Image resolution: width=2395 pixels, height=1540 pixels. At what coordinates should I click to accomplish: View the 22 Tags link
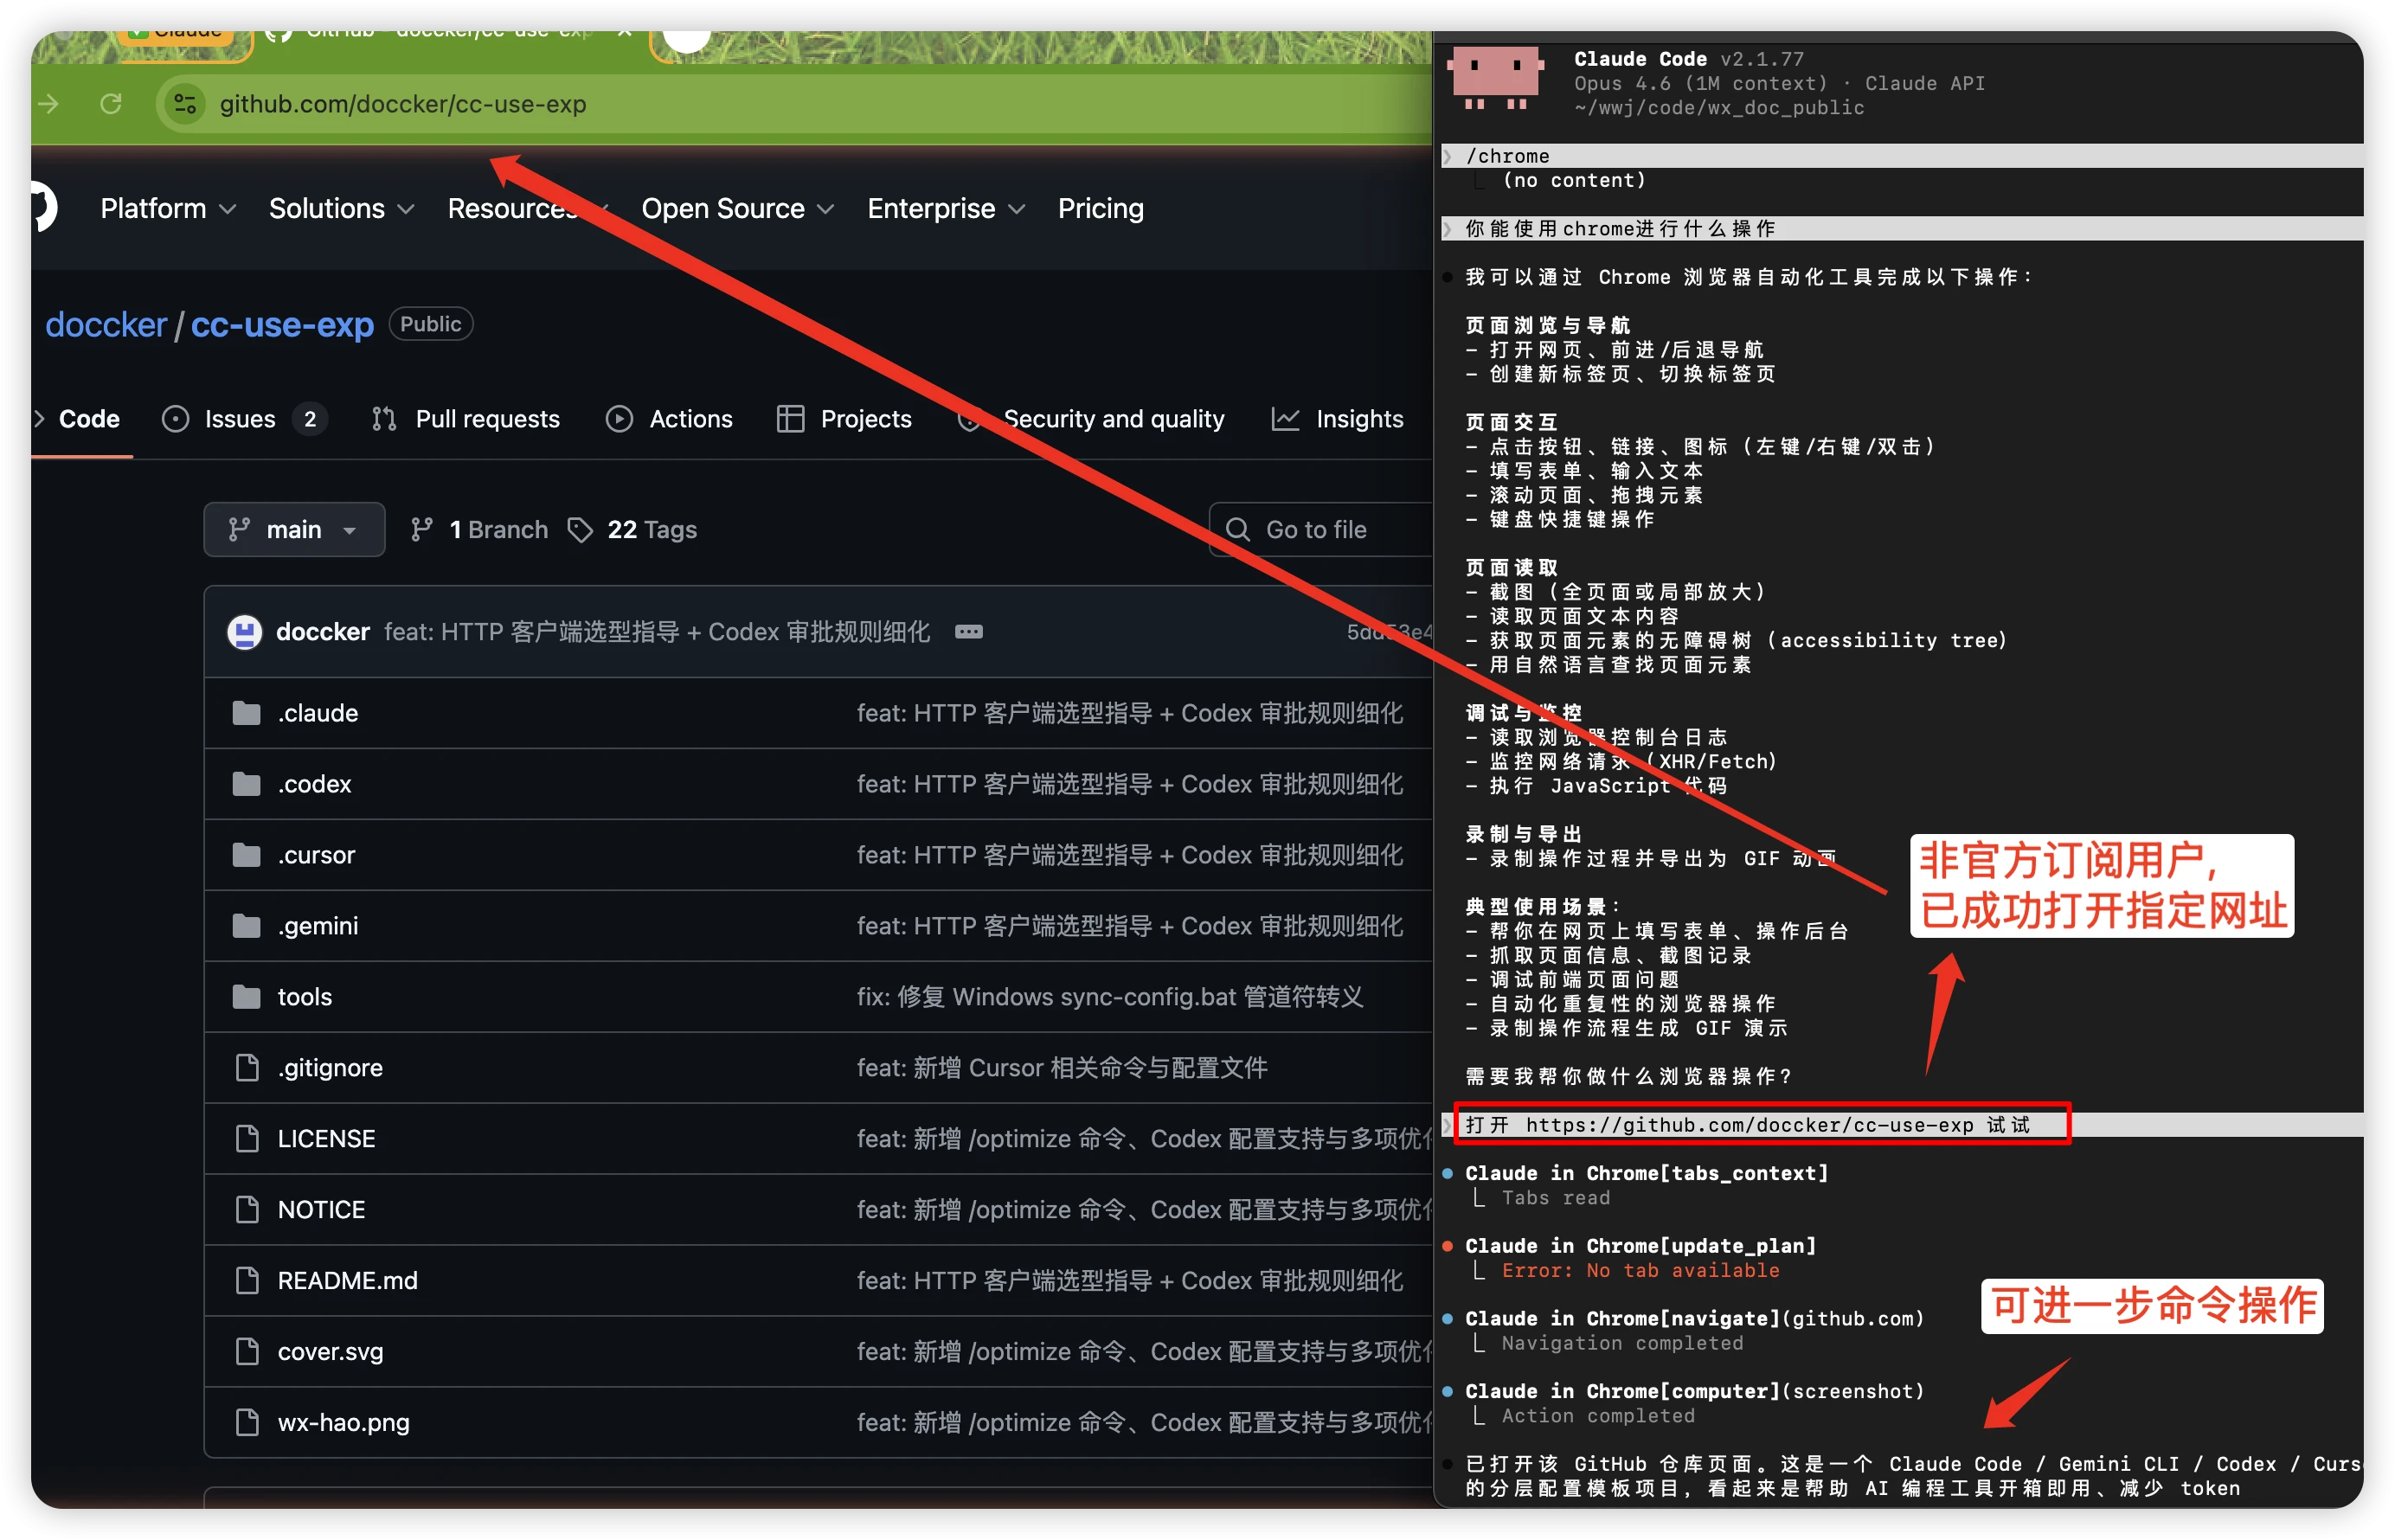click(x=632, y=529)
